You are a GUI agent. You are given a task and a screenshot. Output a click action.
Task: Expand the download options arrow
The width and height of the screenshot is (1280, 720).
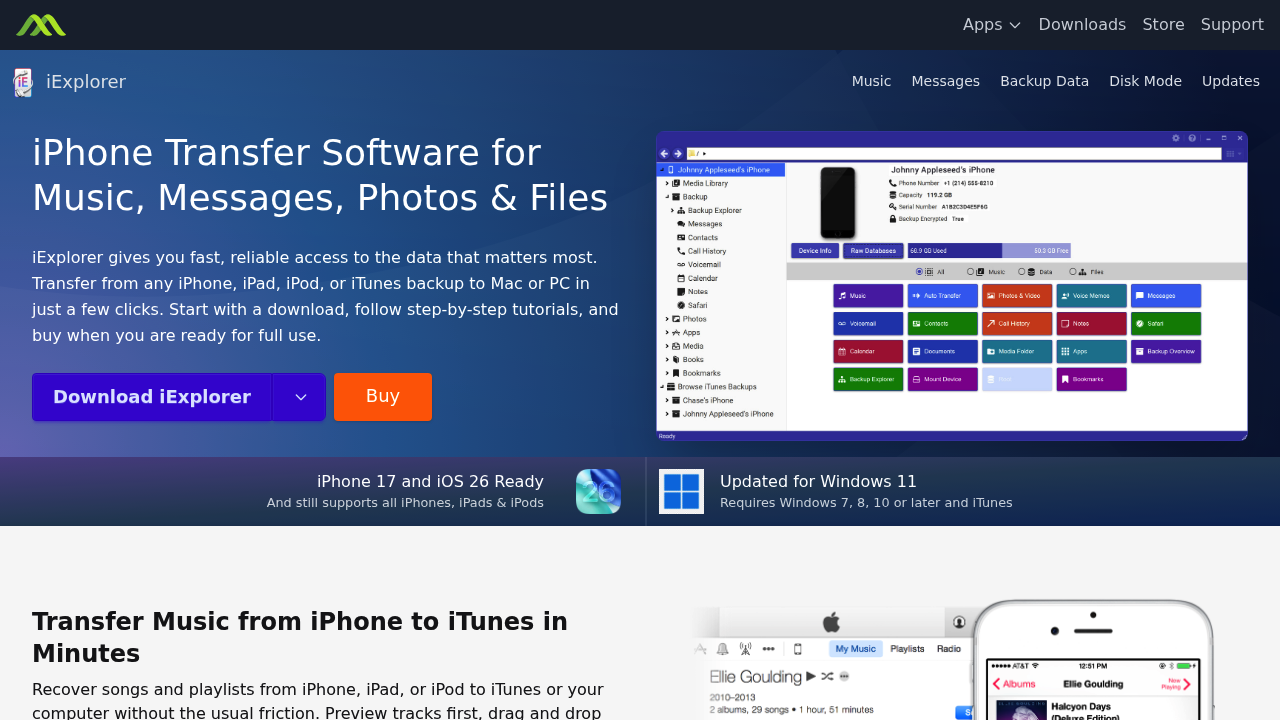(x=299, y=397)
